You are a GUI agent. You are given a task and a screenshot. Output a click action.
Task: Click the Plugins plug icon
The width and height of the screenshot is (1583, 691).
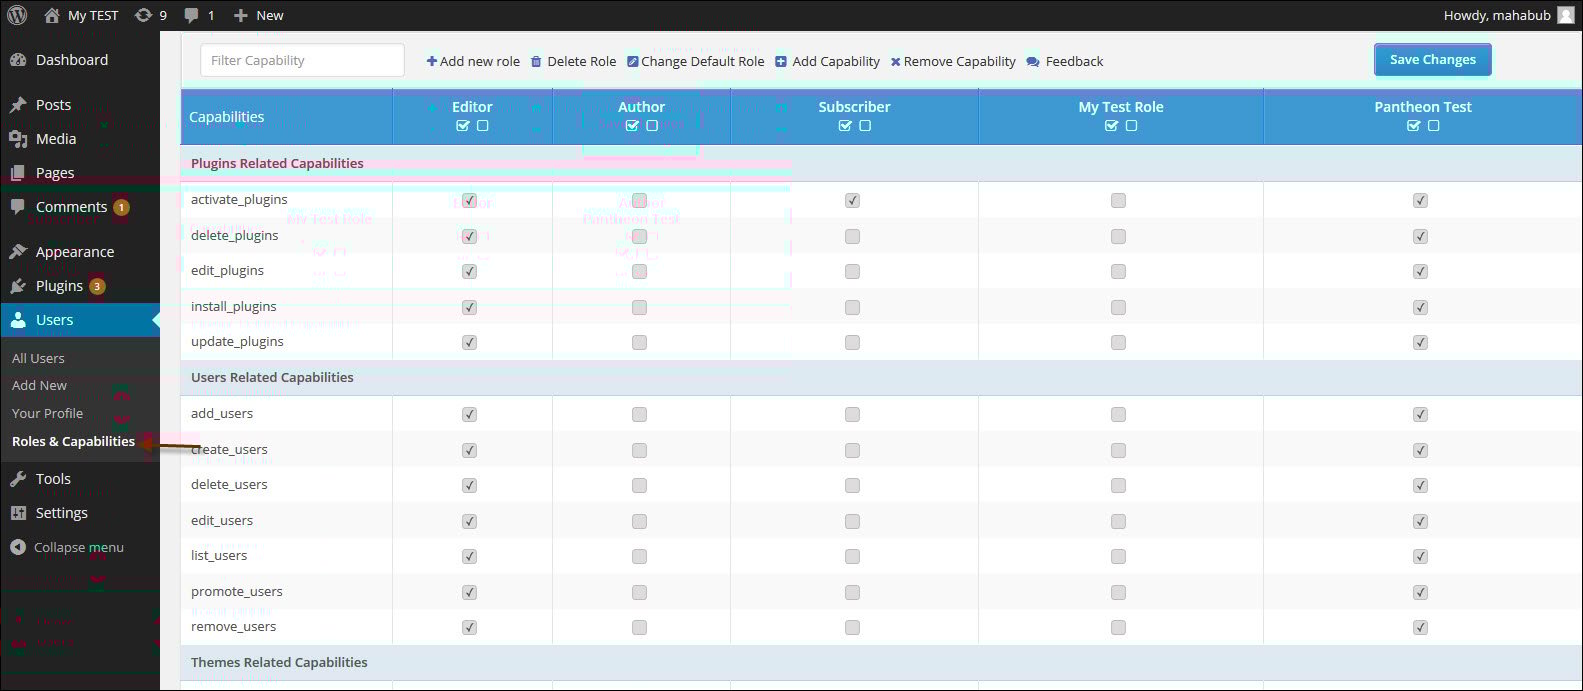(x=18, y=286)
